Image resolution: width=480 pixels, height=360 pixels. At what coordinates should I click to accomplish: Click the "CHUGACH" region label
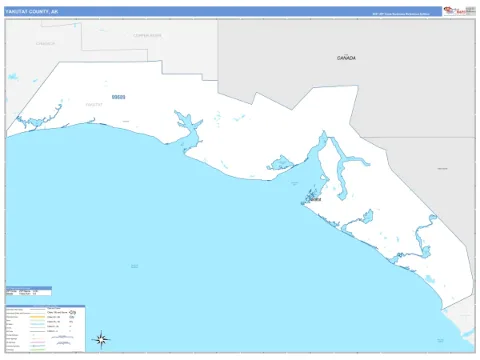point(45,44)
